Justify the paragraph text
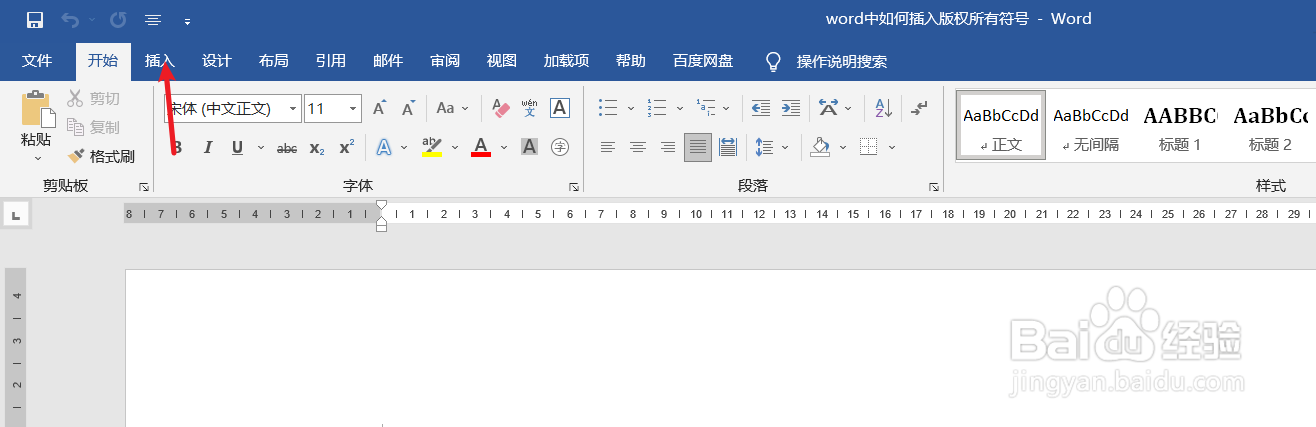Screen dimensions: 1316x427 click(x=698, y=148)
